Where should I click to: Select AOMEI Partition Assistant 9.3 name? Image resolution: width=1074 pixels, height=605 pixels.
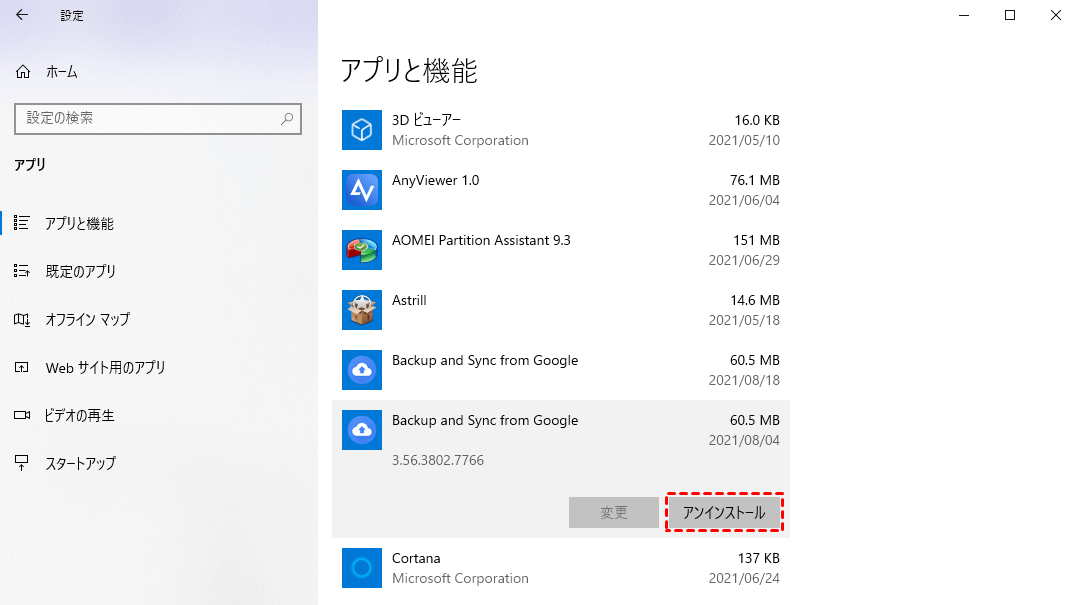pos(481,240)
